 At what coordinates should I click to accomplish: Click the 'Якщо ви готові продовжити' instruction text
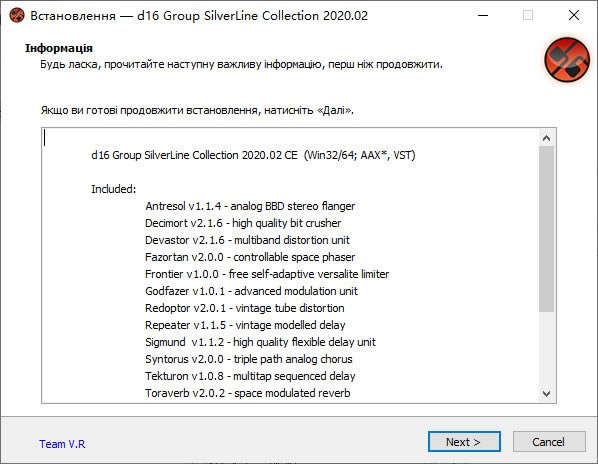click(197, 110)
